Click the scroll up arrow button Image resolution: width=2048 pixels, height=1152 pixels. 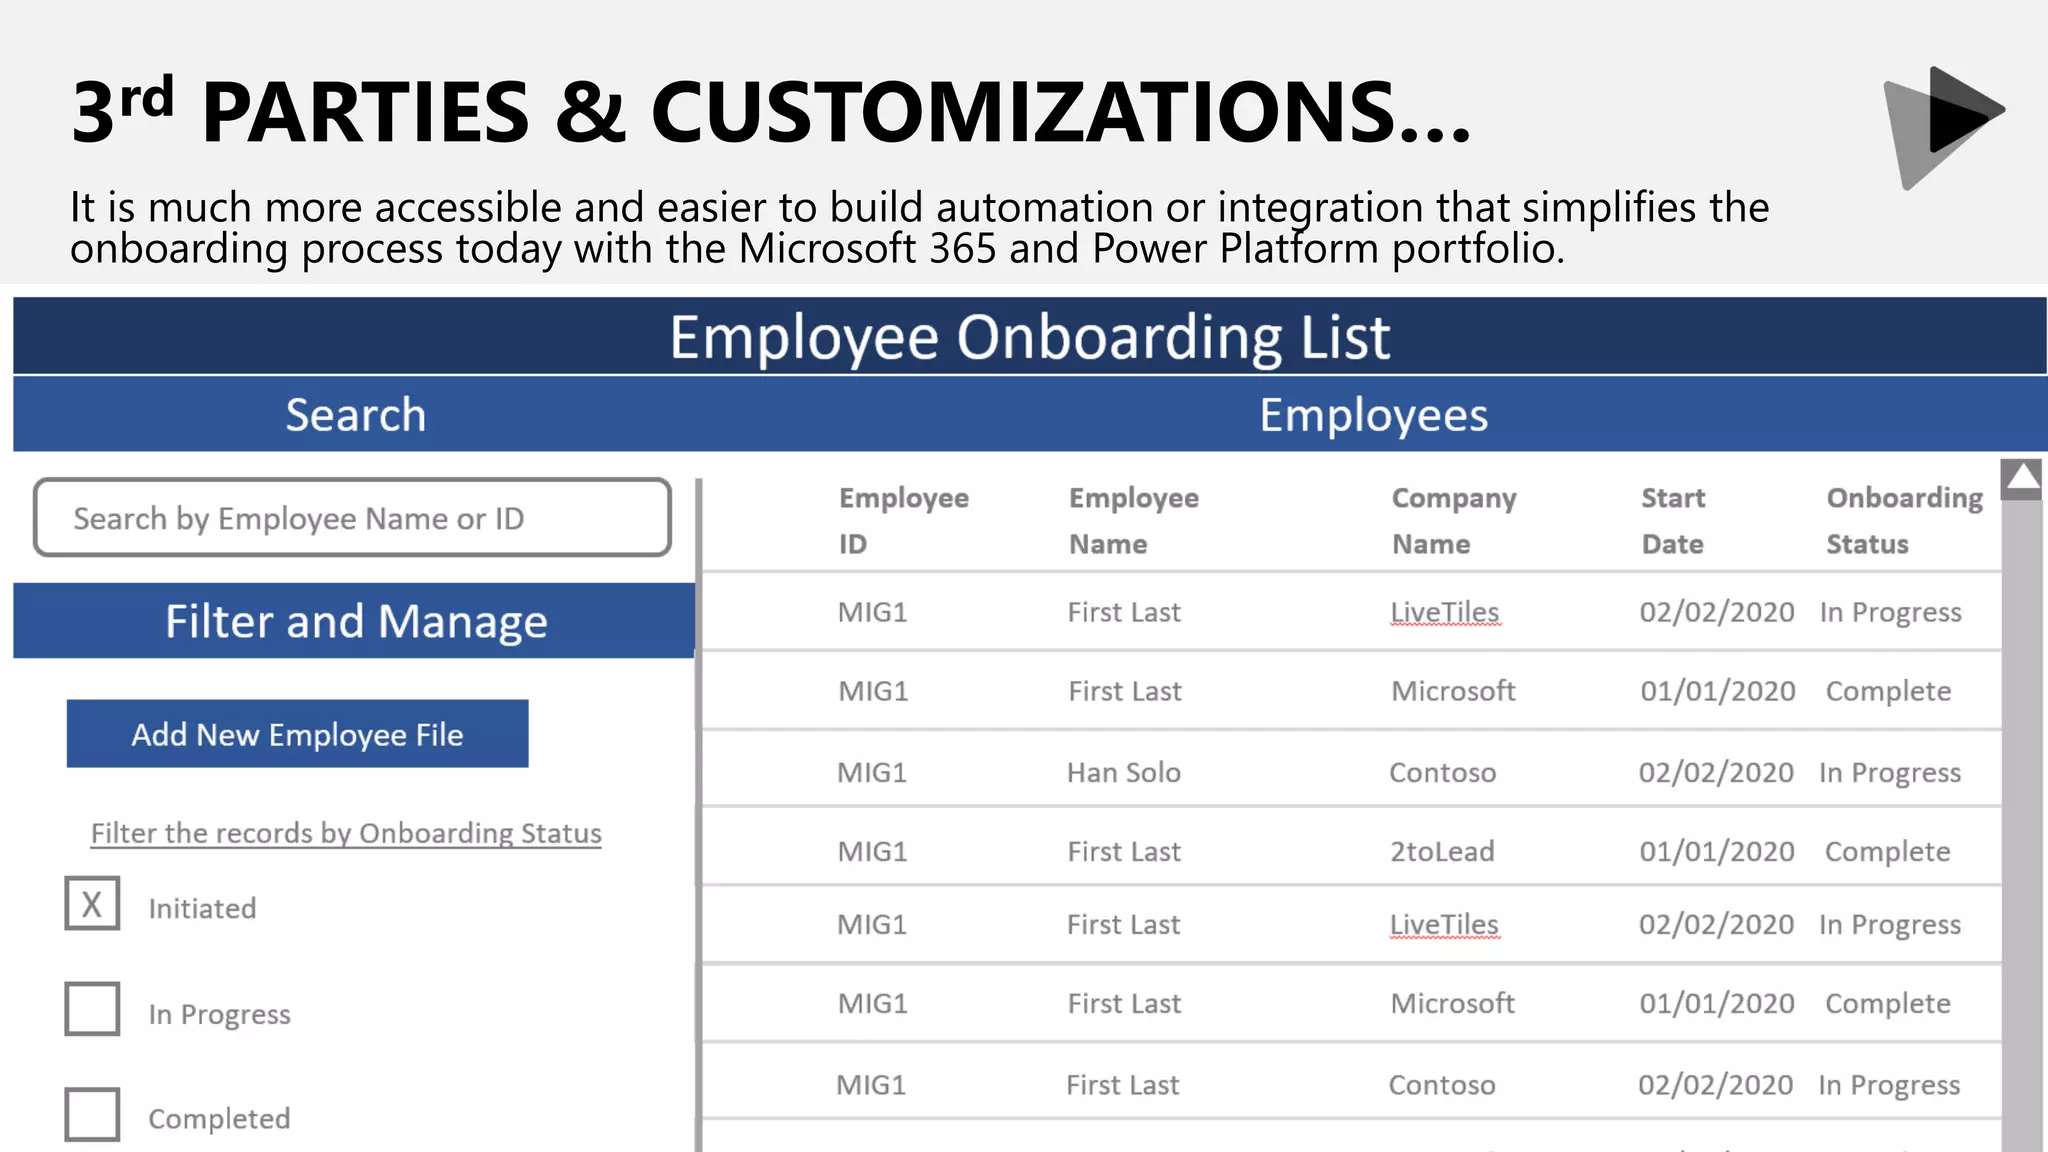click(x=2022, y=479)
